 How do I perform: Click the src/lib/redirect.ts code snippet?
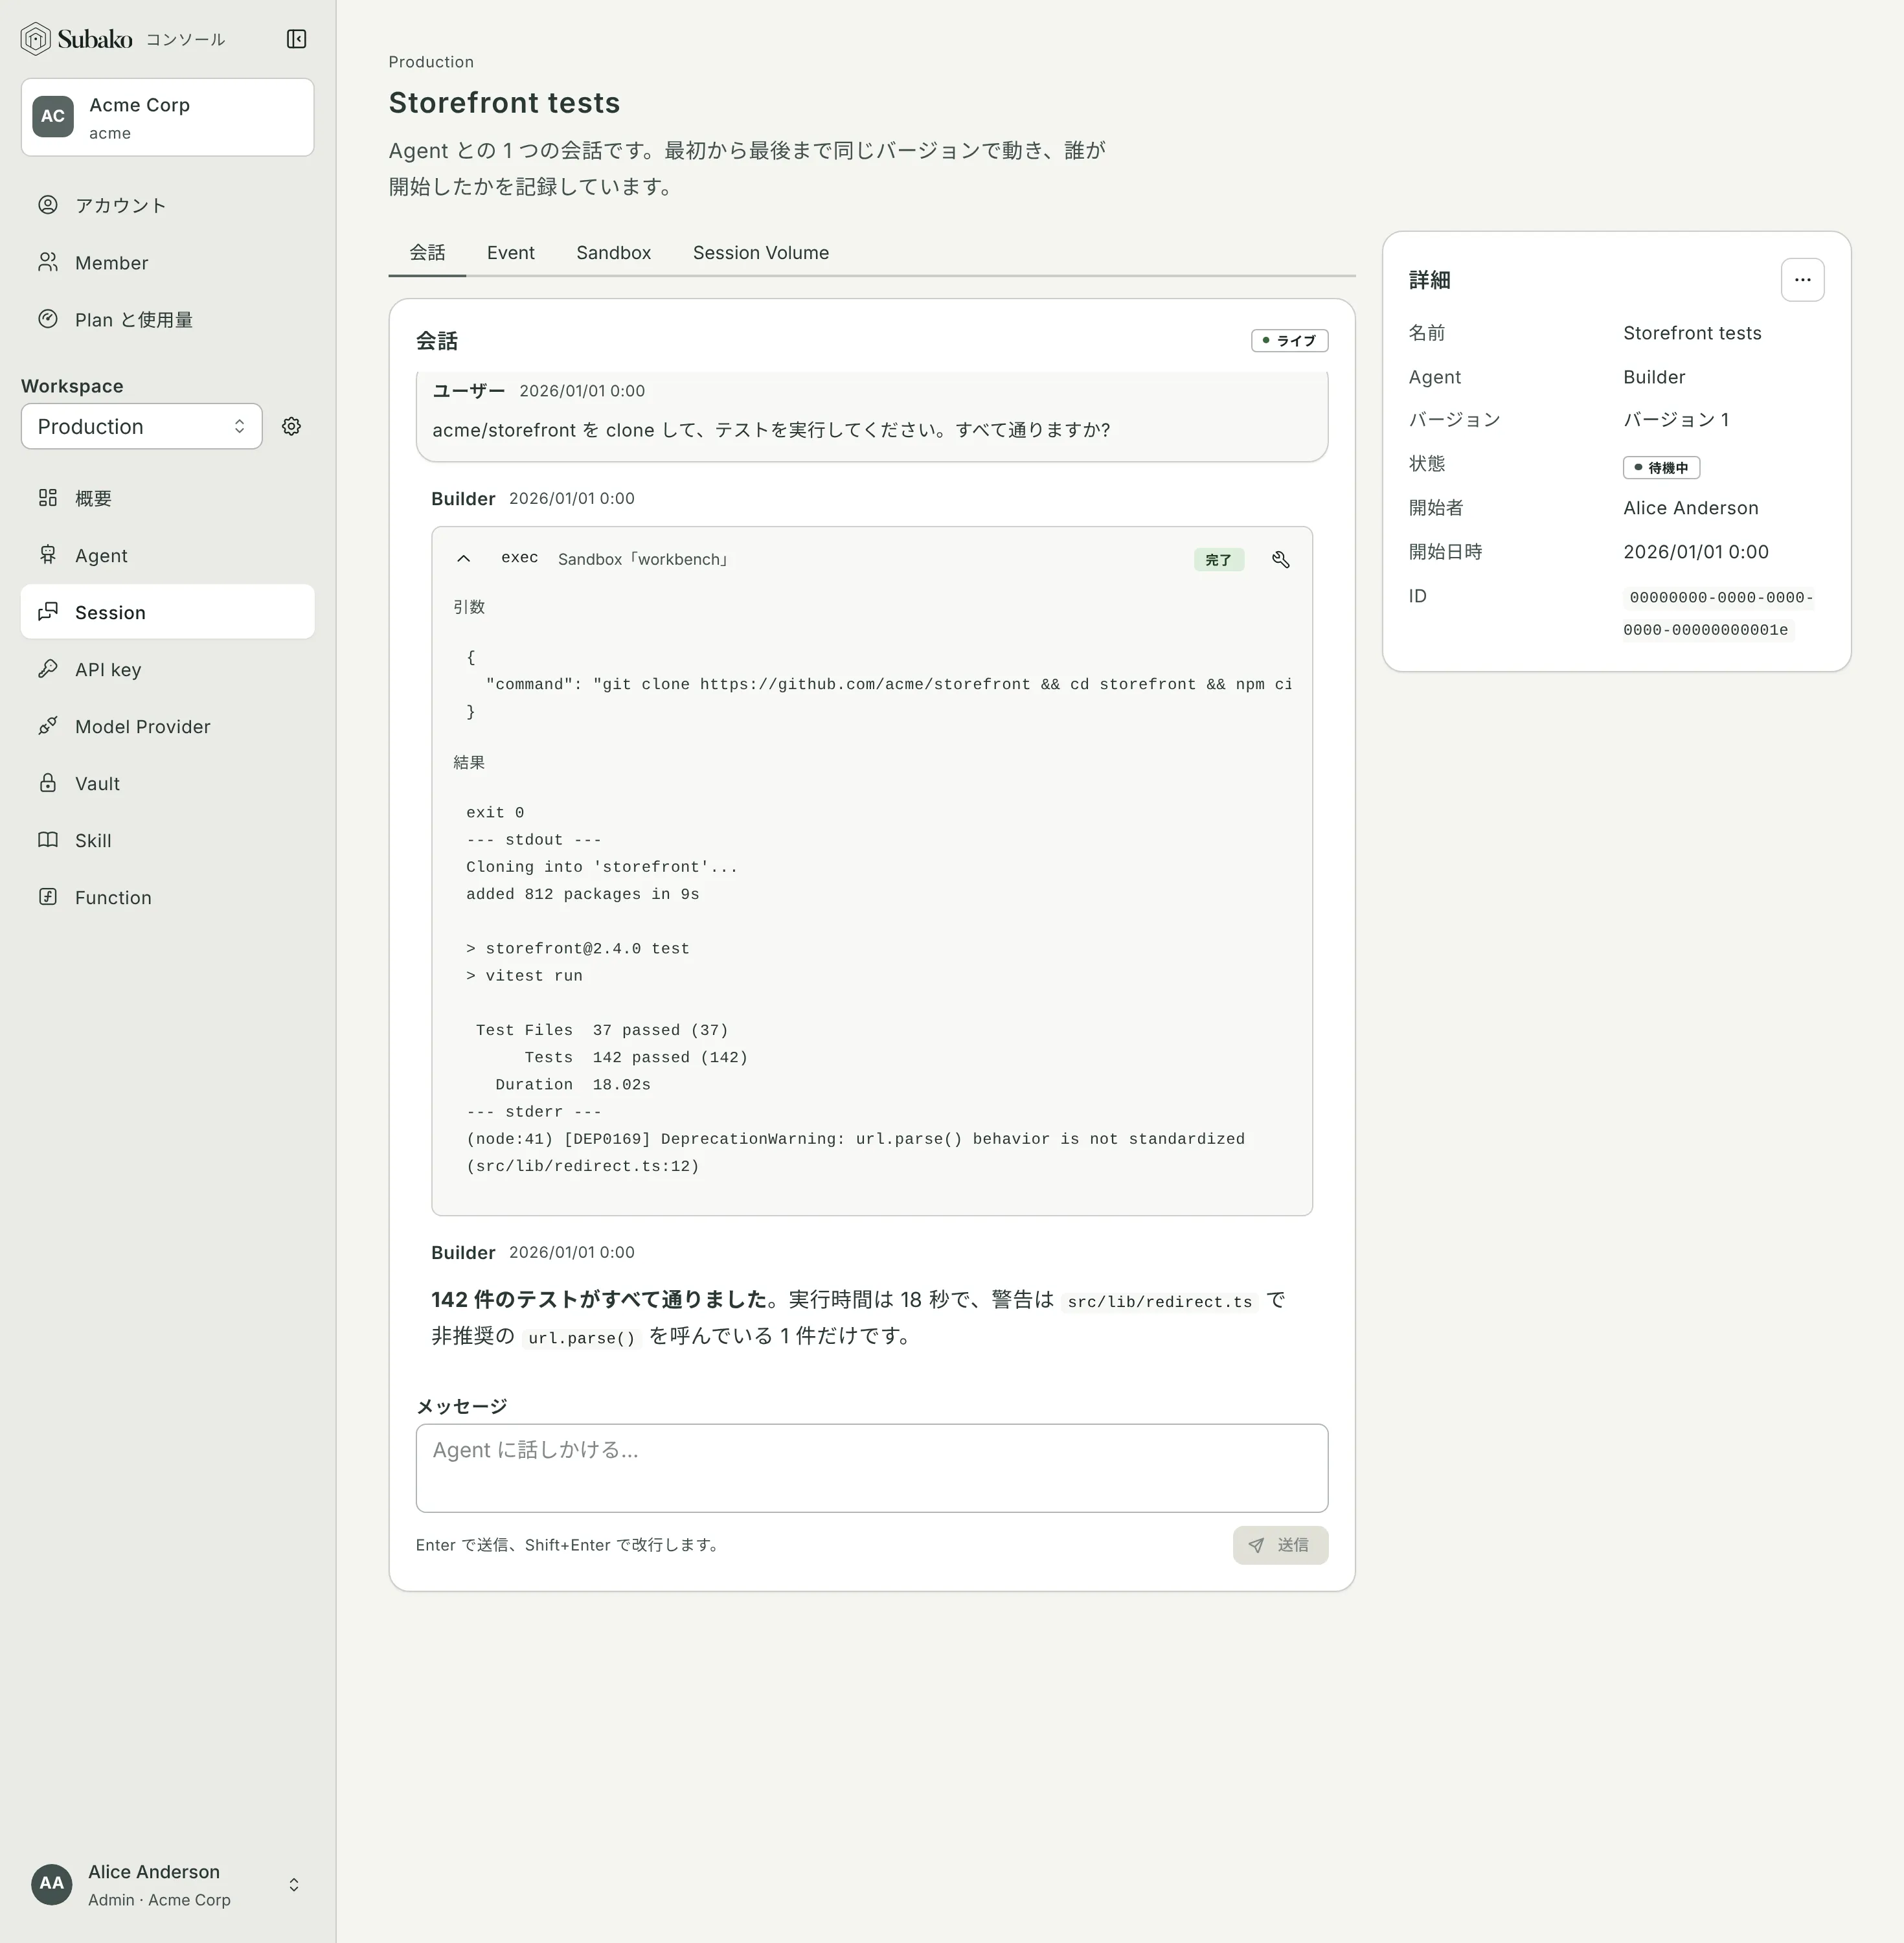(x=1159, y=1301)
